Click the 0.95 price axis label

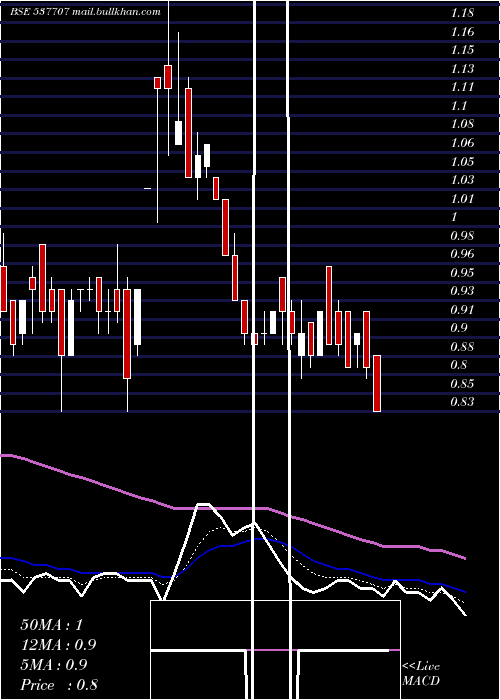462,272
